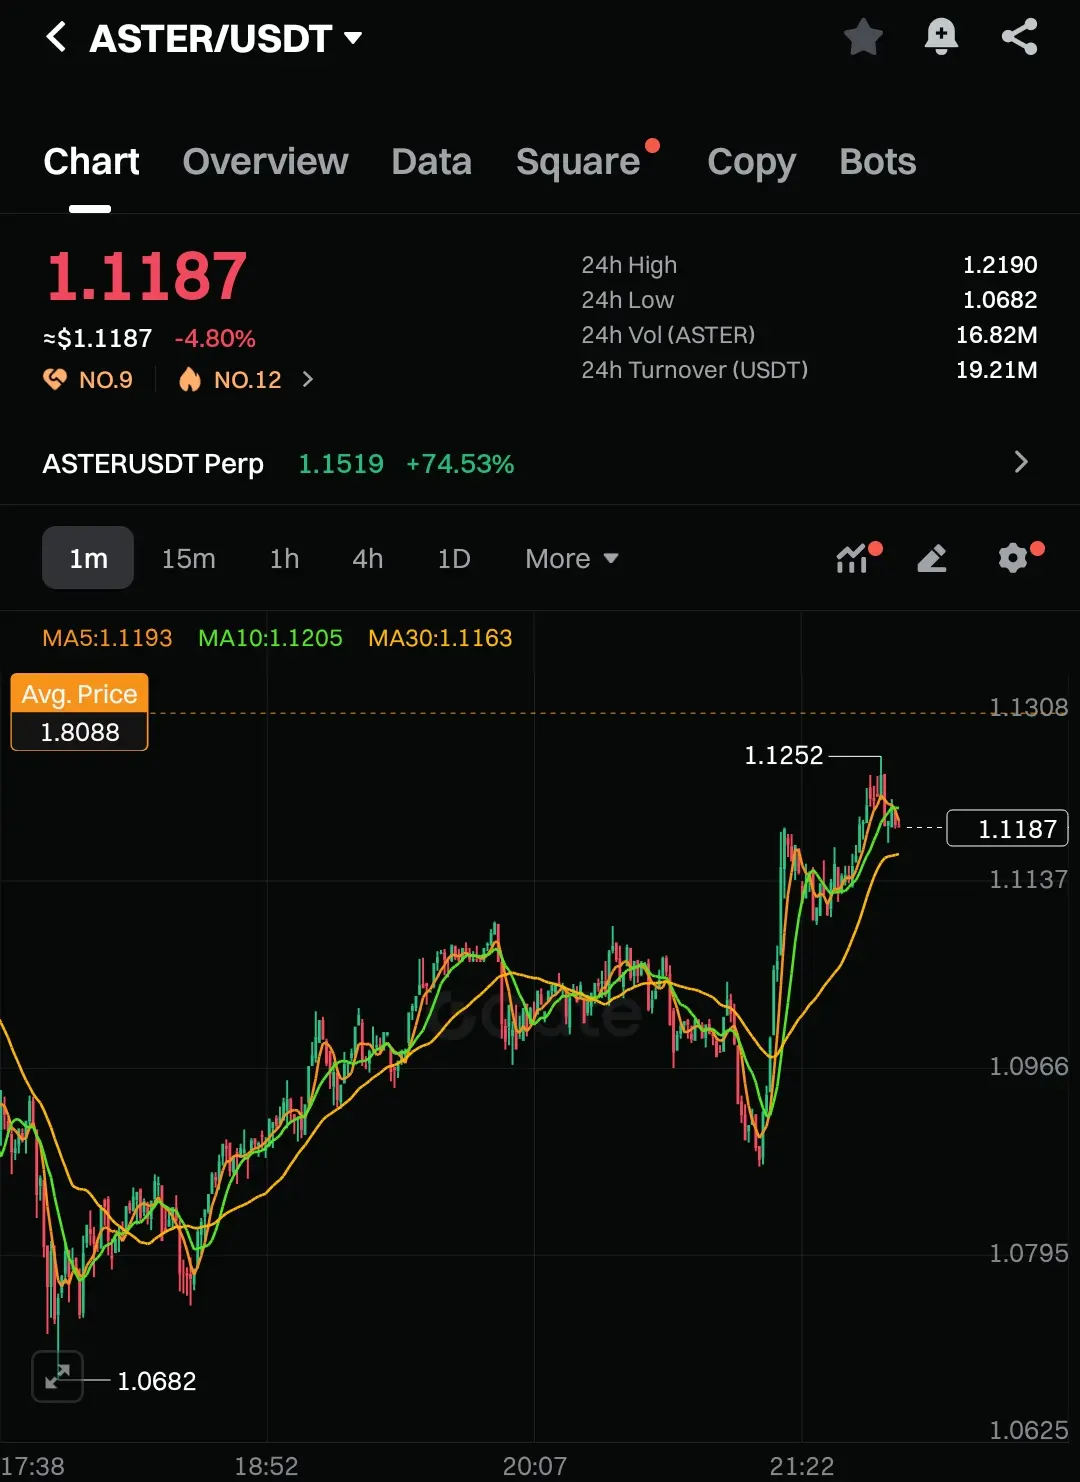Tap the Avg. Price 1.8088 label
Image resolution: width=1080 pixels, height=1482 pixels.
pos(79,712)
